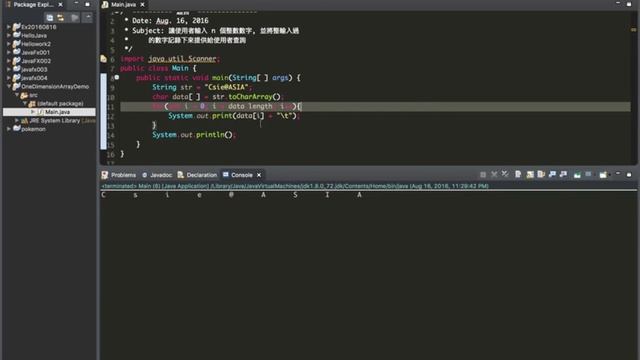640x360 pixels.
Task: Toggle Scroll Lock in the Console
Action: click(x=530, y=175)
